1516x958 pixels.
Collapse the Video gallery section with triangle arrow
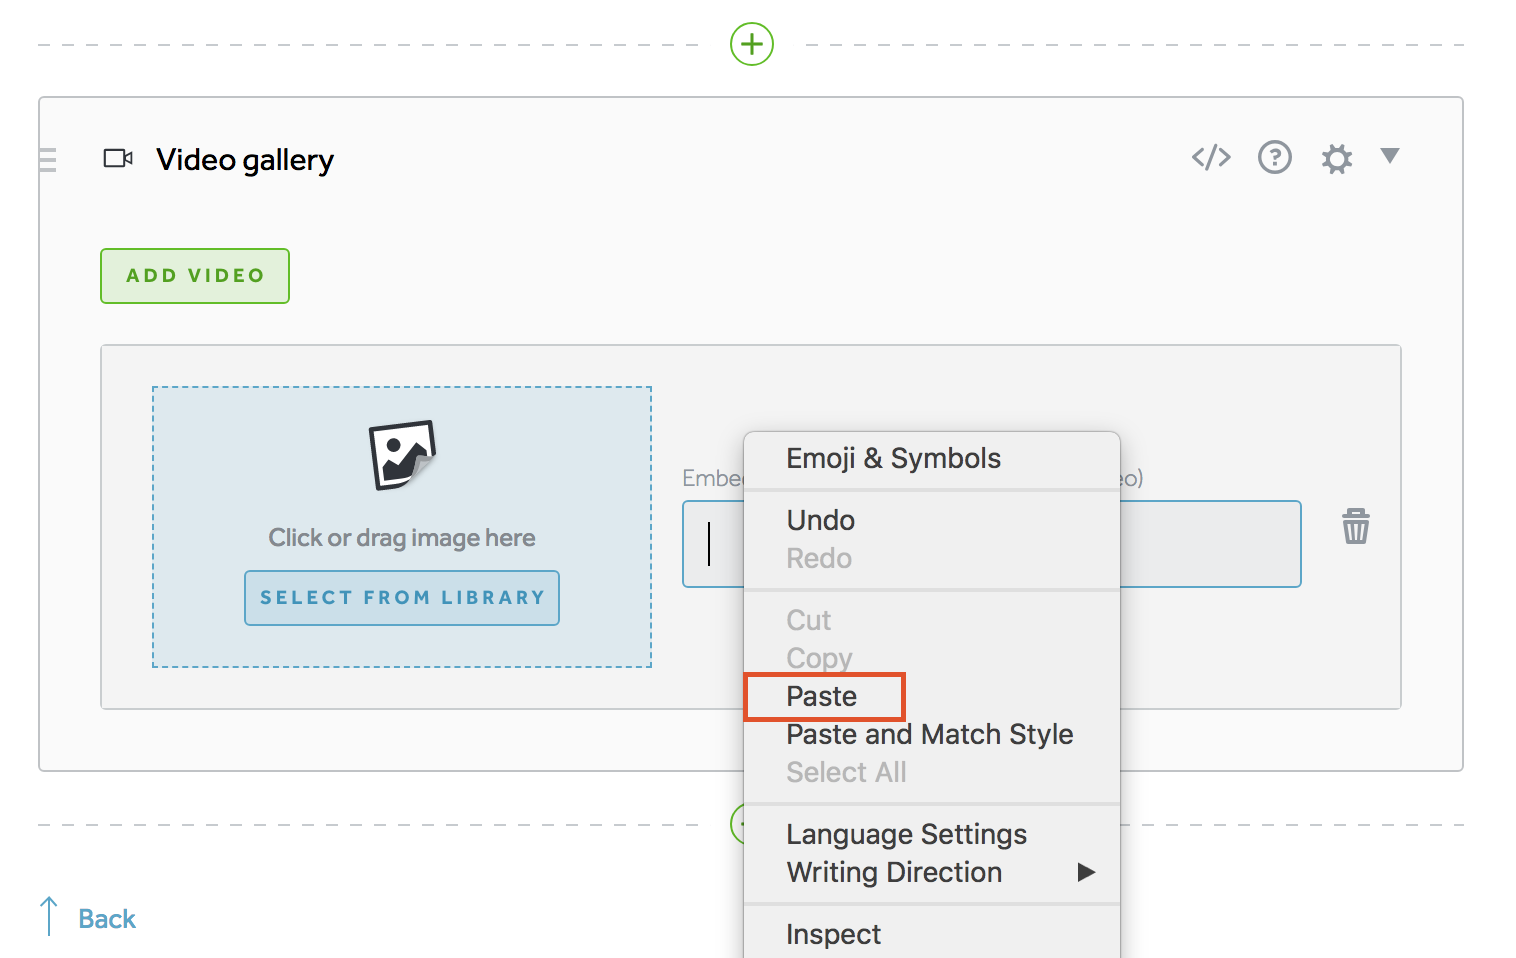pos(1389,156)
